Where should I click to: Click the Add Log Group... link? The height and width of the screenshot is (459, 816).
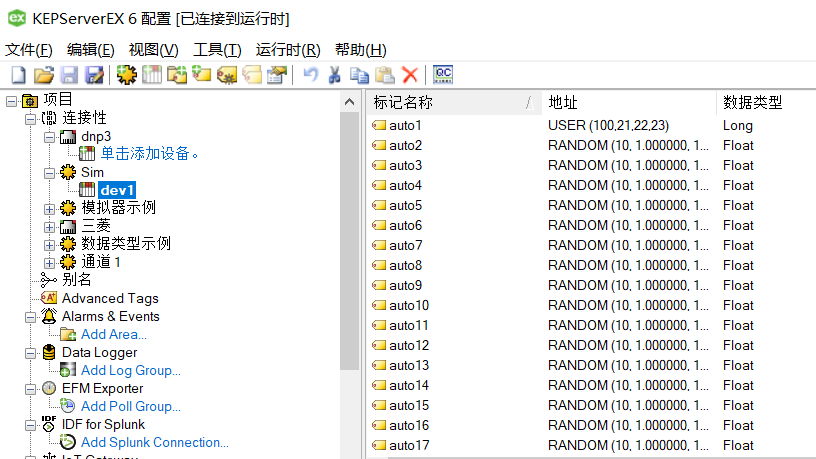(131, 370)
